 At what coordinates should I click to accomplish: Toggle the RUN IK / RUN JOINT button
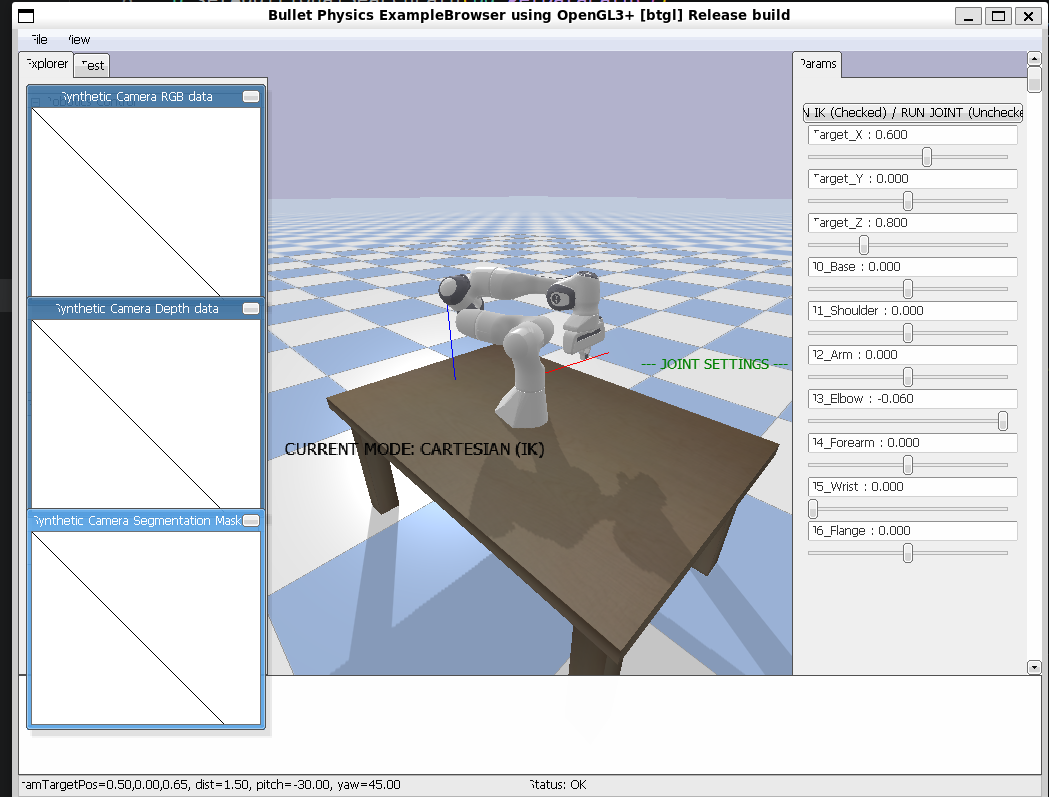[913, 112]
